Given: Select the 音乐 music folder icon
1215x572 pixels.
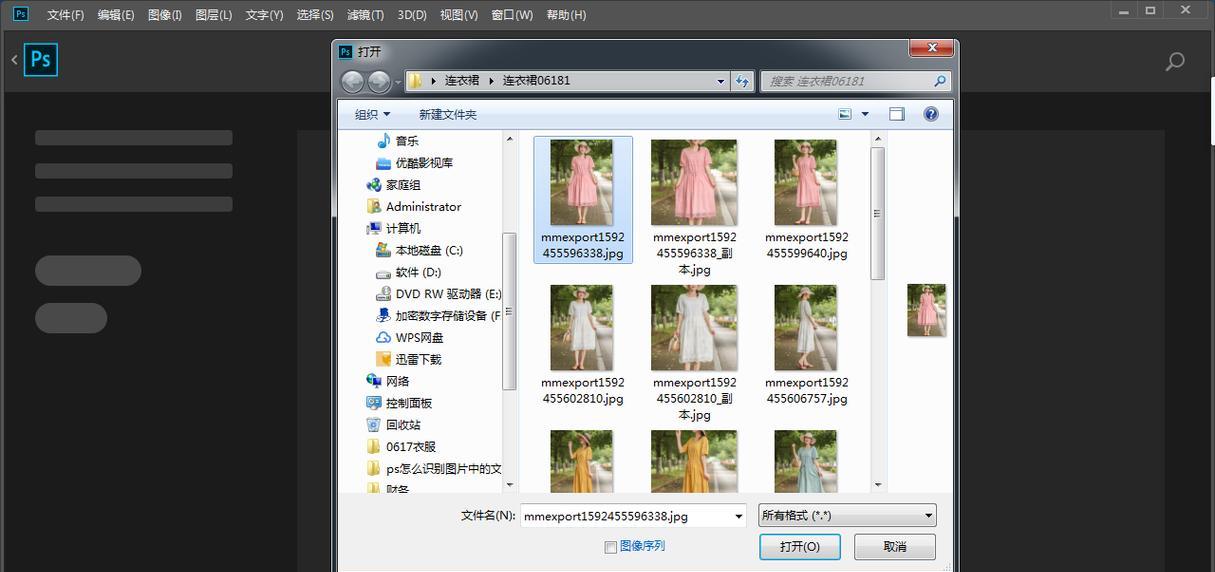Looking at the screenshot, I should coord(384,141).
